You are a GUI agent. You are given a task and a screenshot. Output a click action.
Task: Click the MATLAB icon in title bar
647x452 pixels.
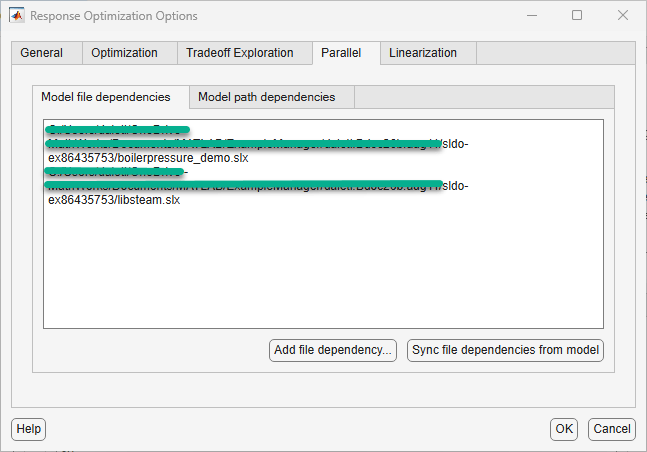tap(17, 16)
